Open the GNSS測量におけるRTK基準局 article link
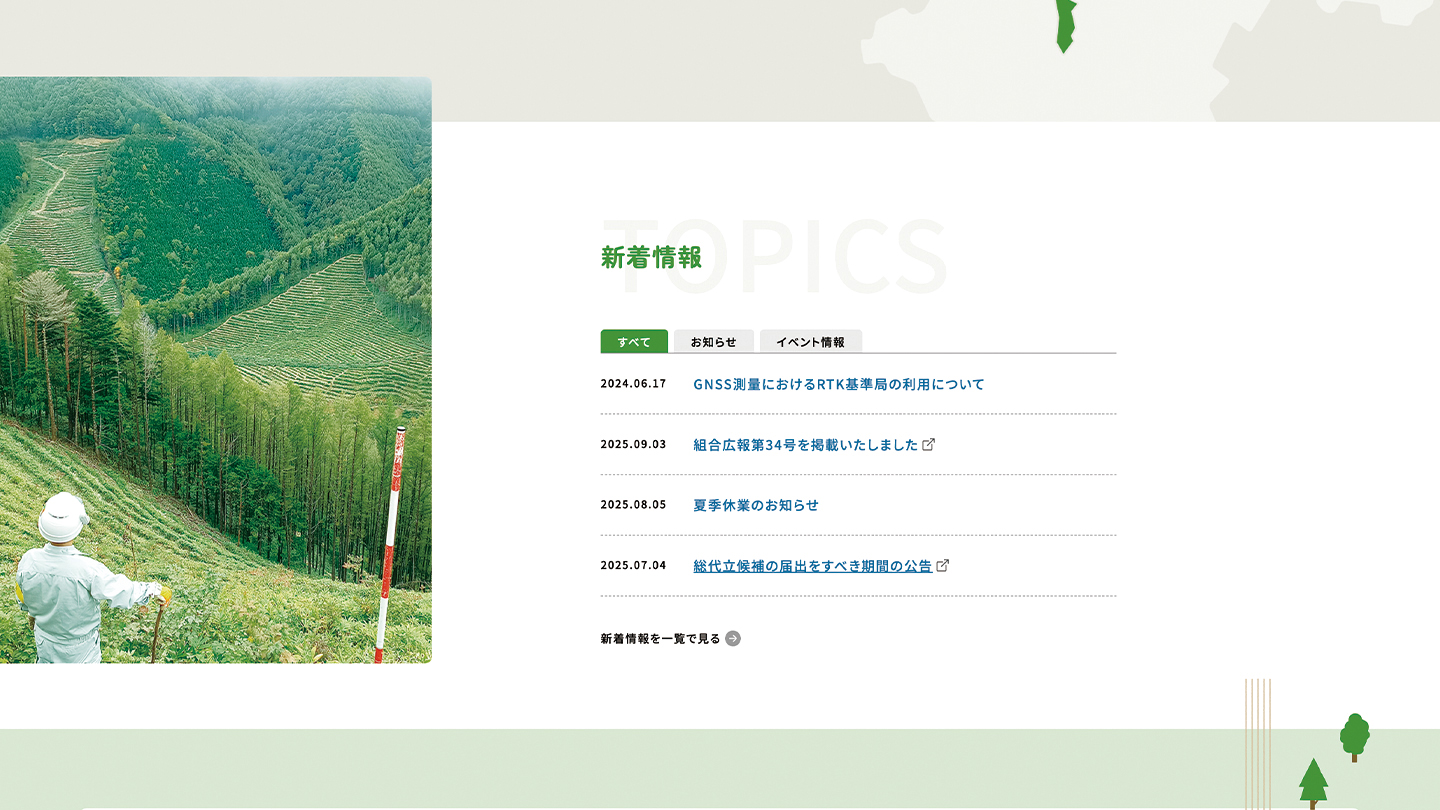This screenshot has width=1440, height=810. (x=838, y=384)
